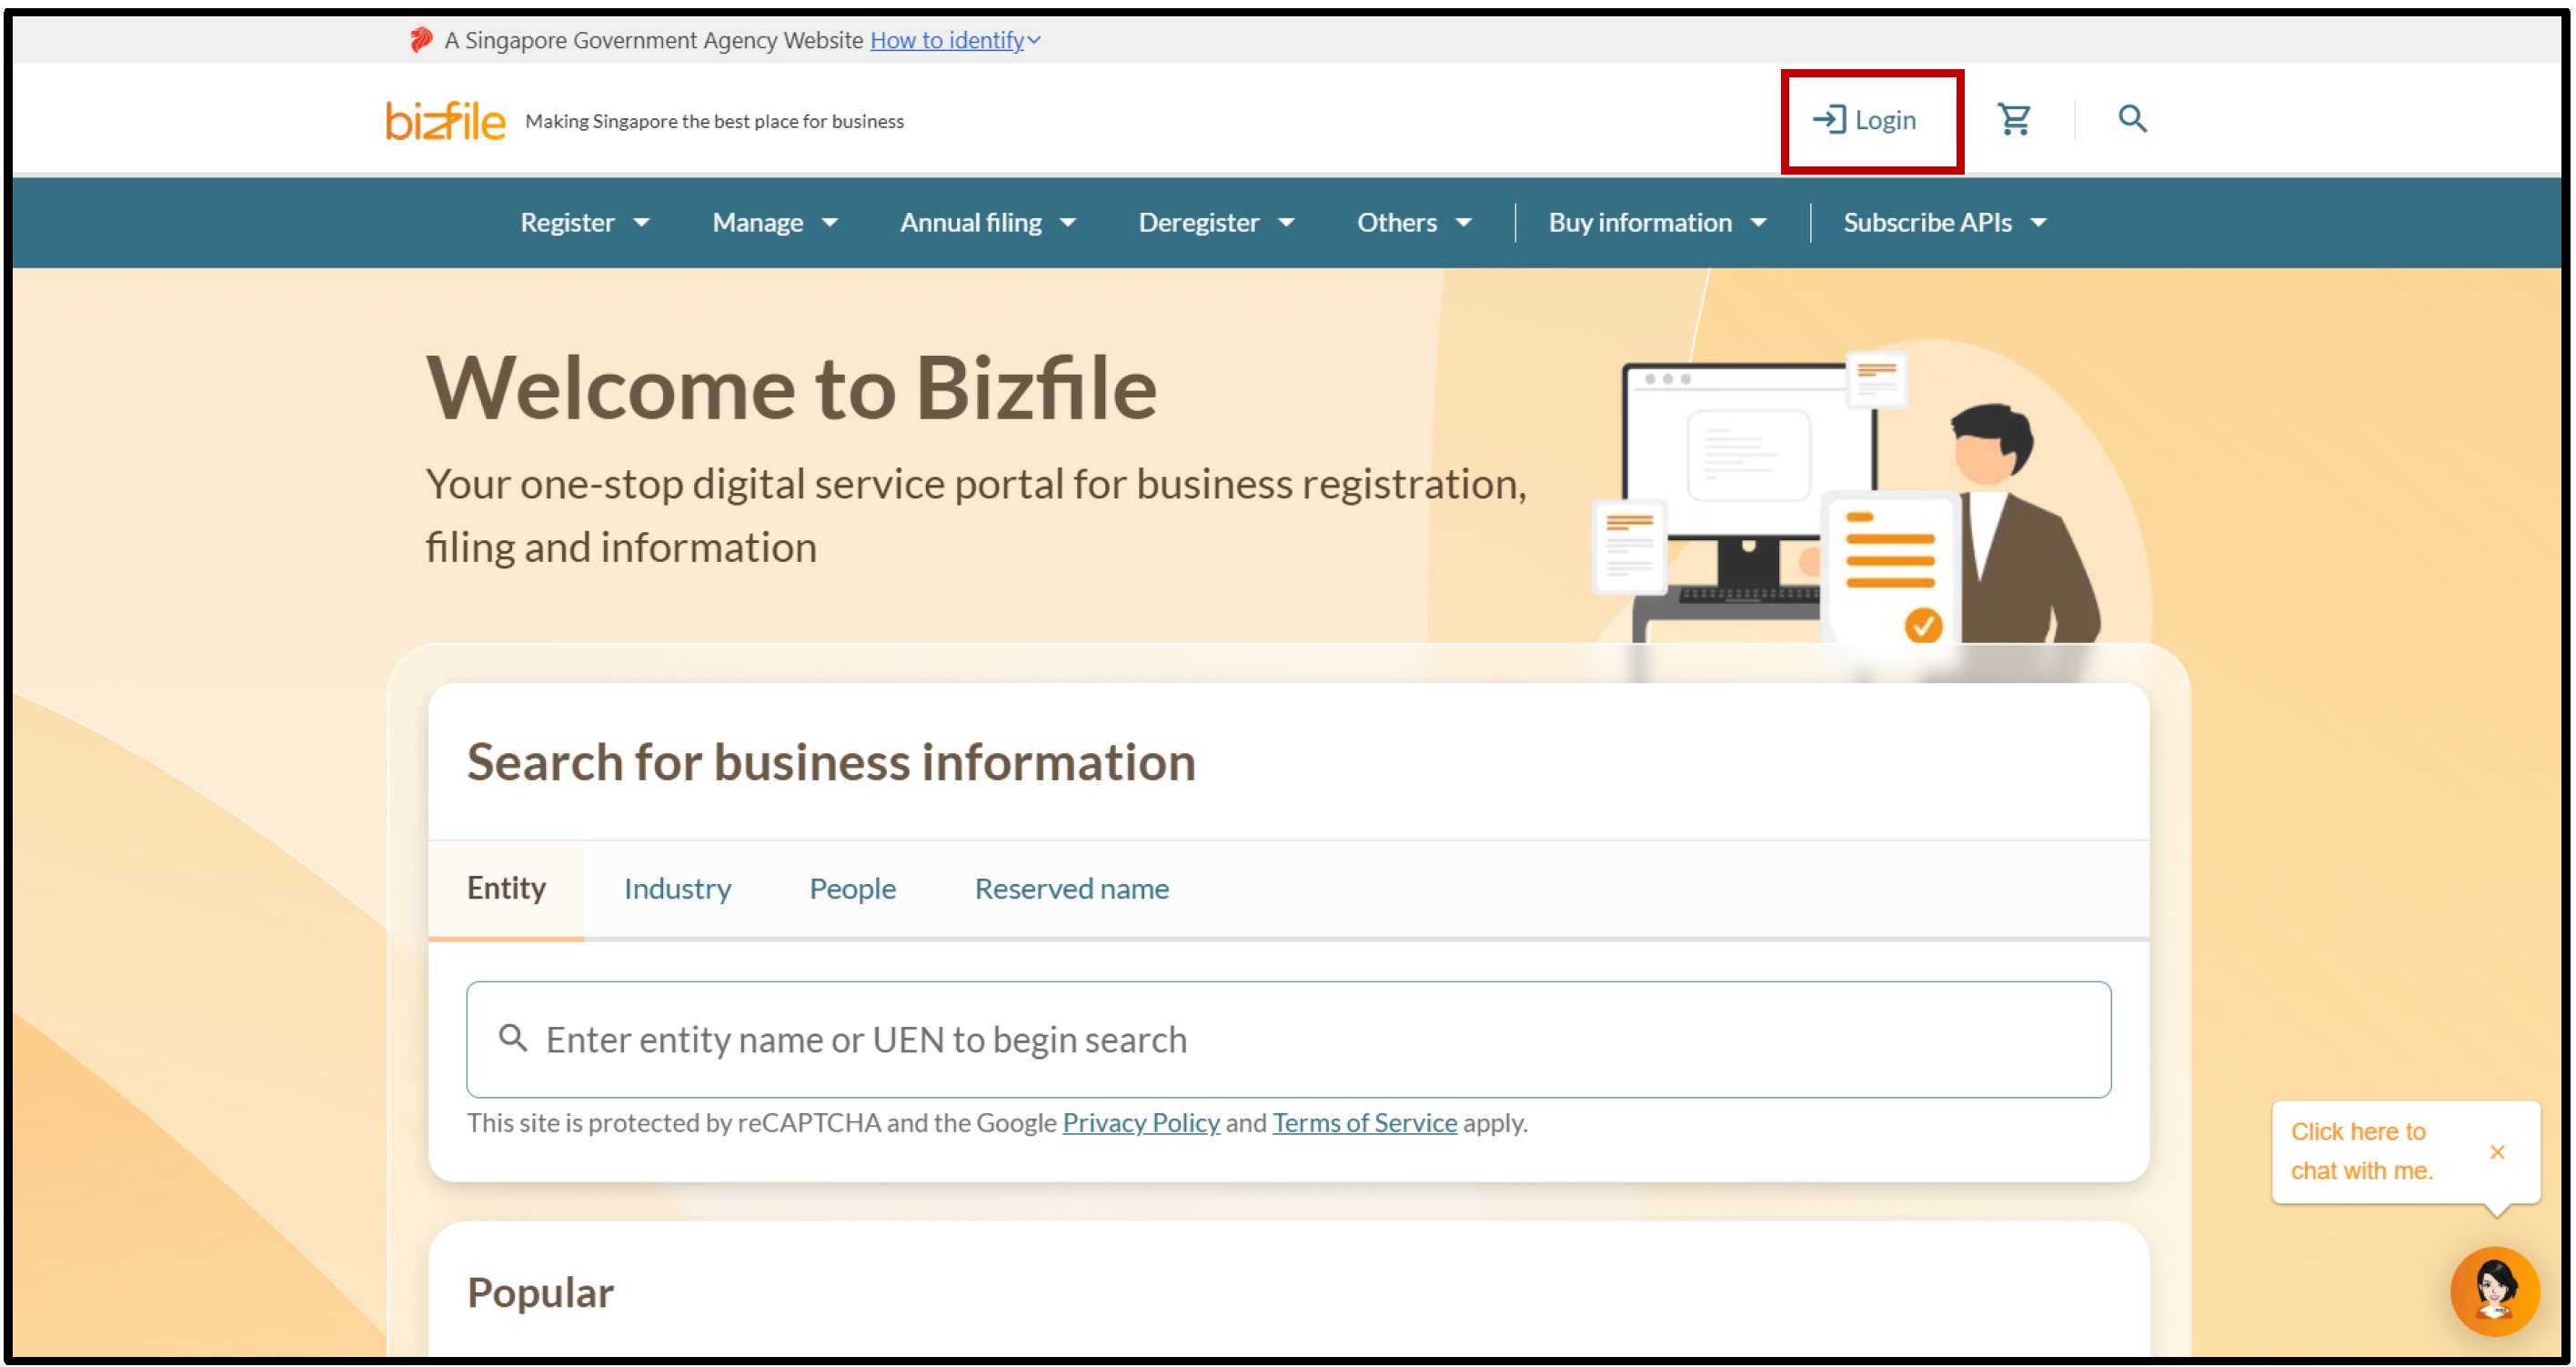This screenshot has height=1367, width=2576.
Task: Expand the Manage dropdown menu
Action: coord(774,222)
